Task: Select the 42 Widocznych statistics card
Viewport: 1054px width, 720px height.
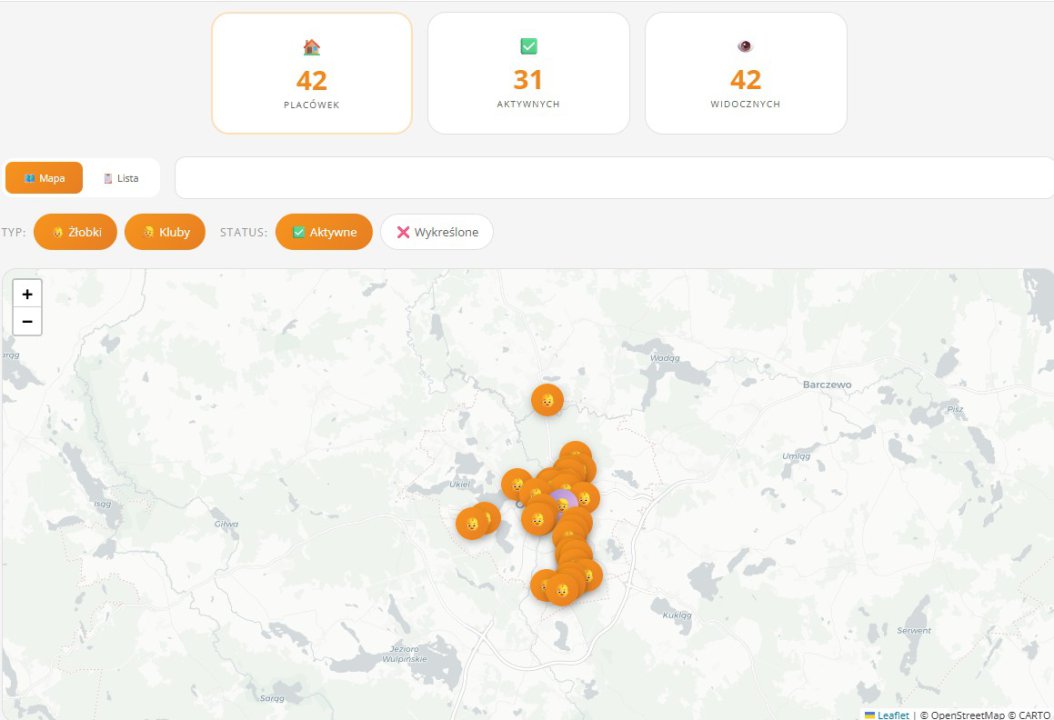Action: (x=745, y=73)
